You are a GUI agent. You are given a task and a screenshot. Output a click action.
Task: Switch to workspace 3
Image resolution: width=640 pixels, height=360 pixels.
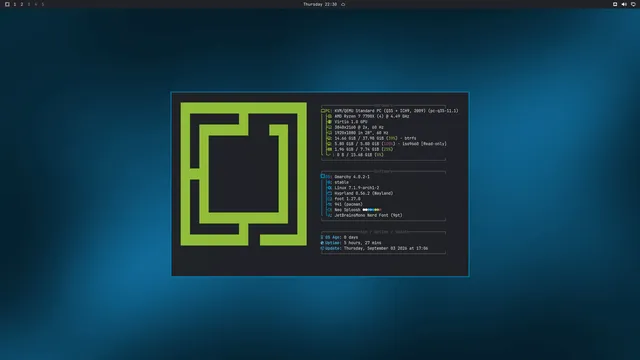tap(29, 4)
